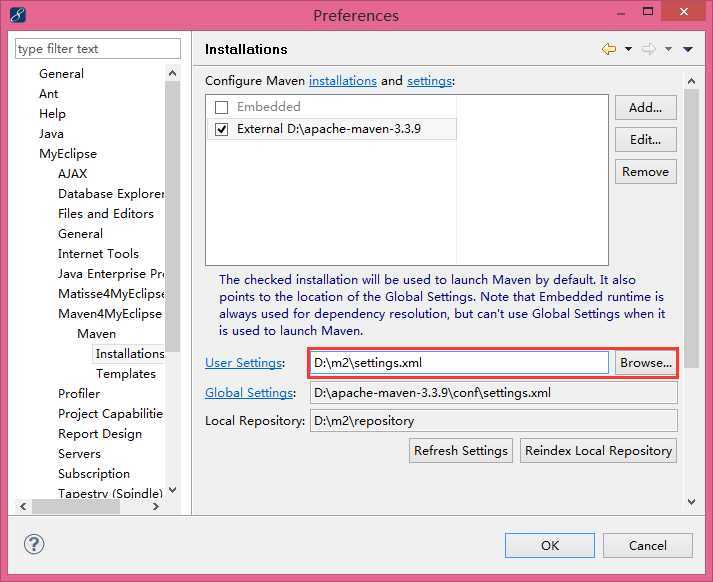Open the back history dropdown arrow

(x=628, y=49)
